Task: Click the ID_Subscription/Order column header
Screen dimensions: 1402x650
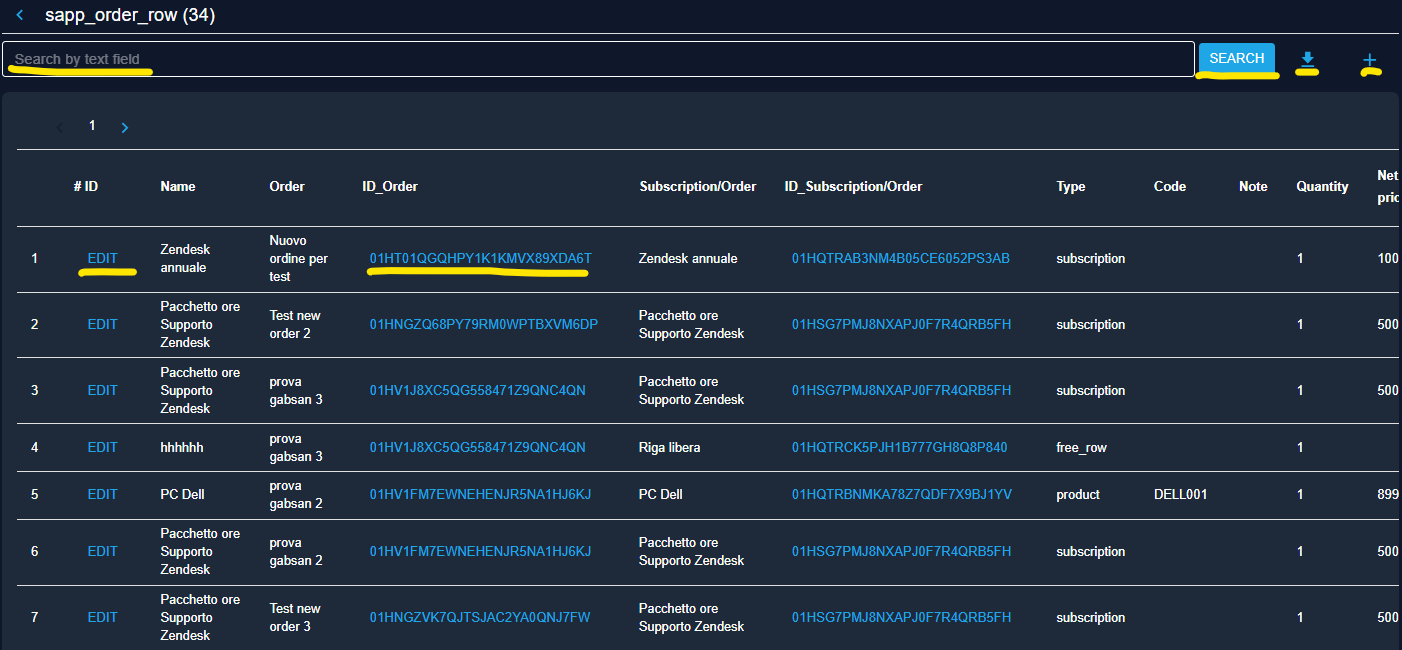Action: point(853,187)
